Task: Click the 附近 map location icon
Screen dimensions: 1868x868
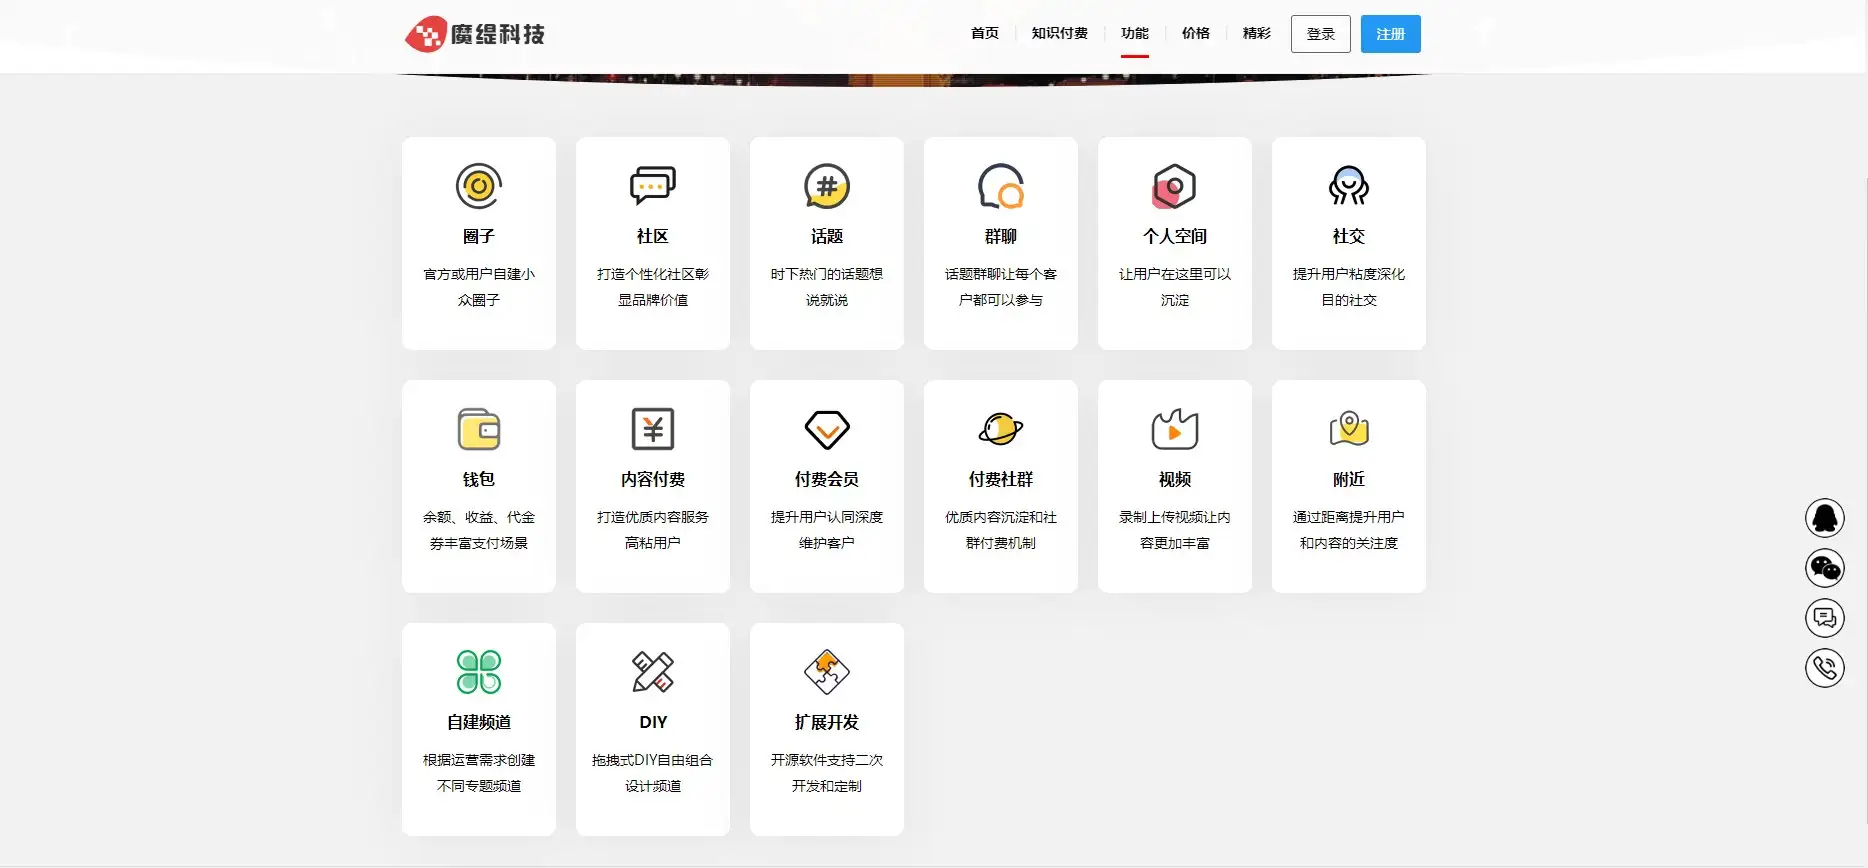Action: 1348,430
